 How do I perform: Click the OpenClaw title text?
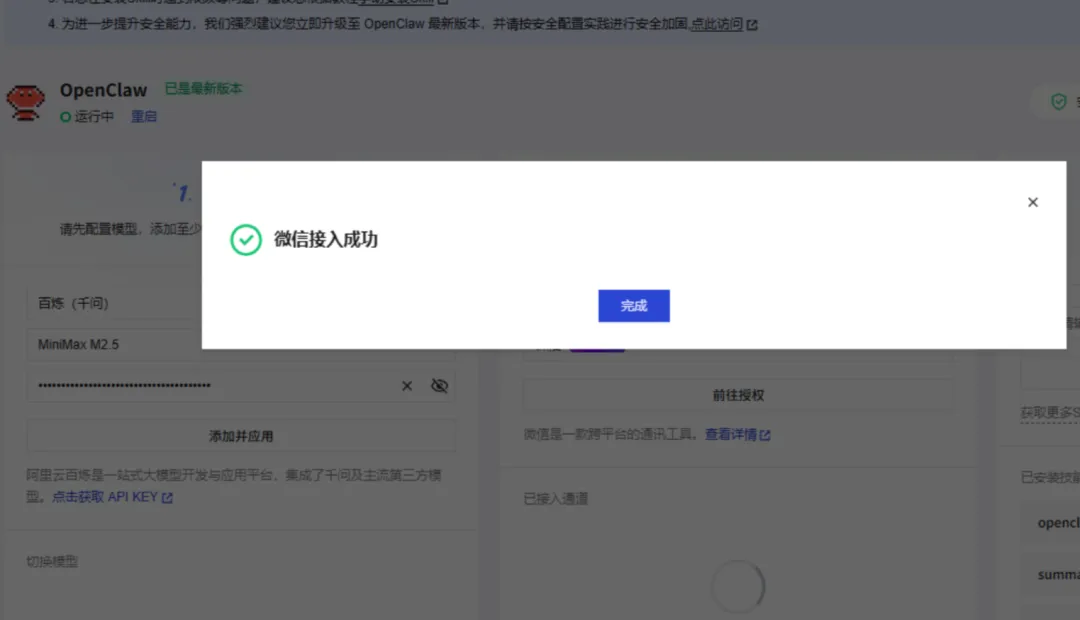tap(103, 90)
